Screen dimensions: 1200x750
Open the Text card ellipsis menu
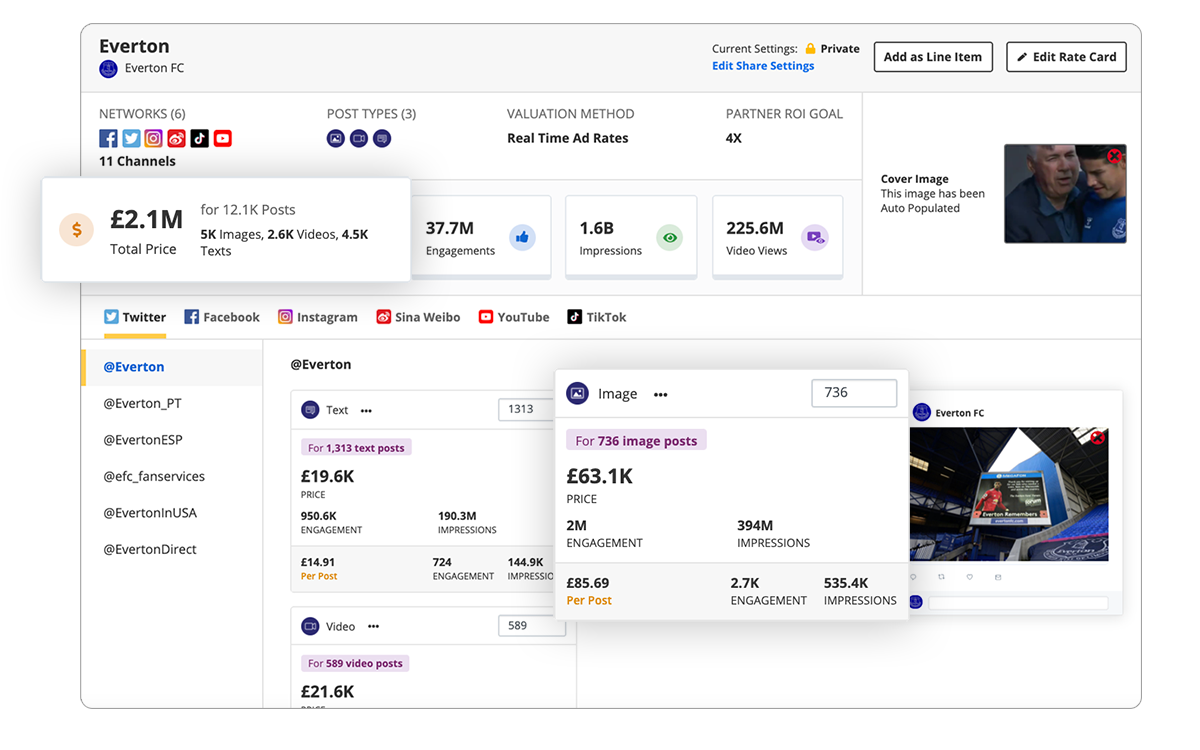366,411
